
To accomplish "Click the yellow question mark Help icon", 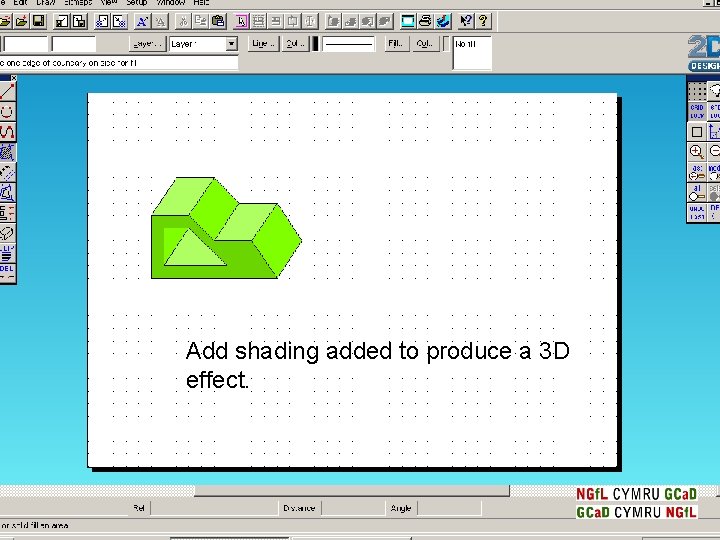I will click(483, 21).
